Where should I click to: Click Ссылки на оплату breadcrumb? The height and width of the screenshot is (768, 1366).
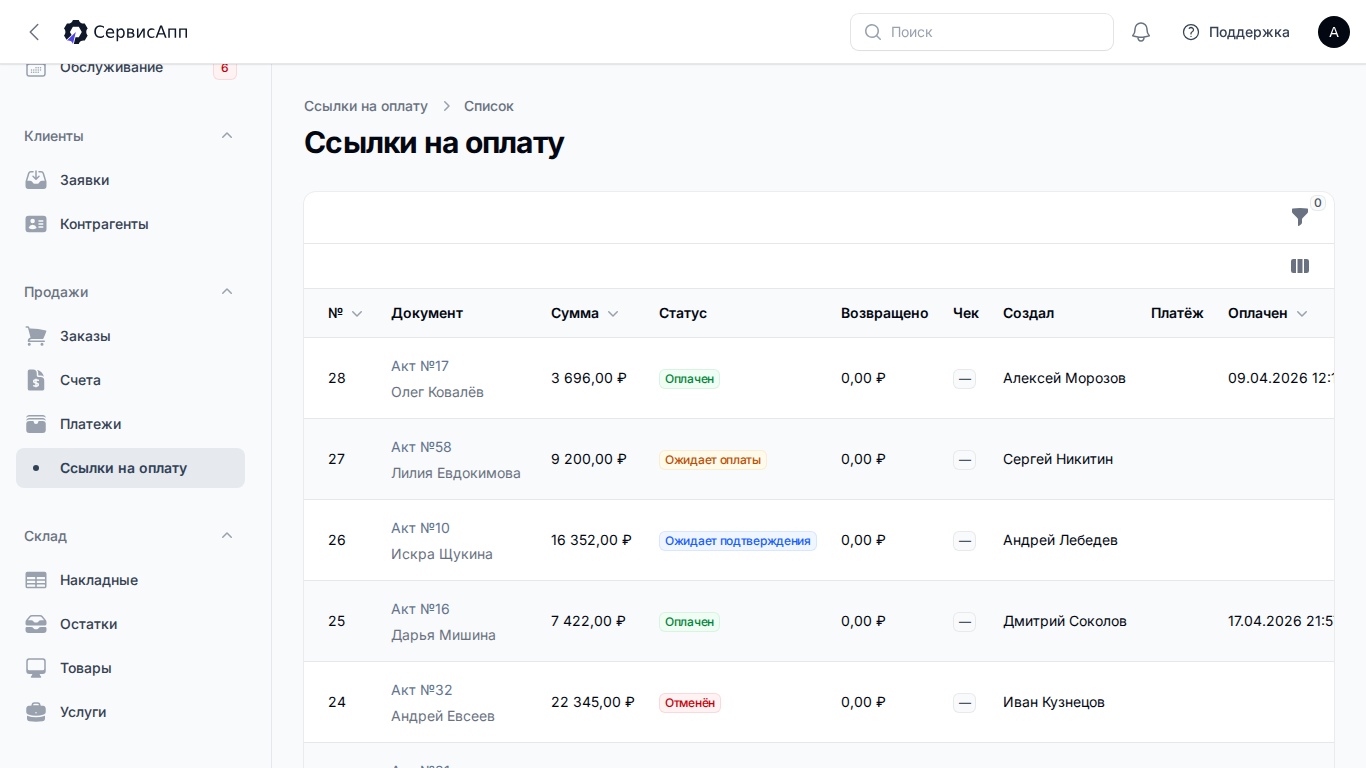point(366,106)
